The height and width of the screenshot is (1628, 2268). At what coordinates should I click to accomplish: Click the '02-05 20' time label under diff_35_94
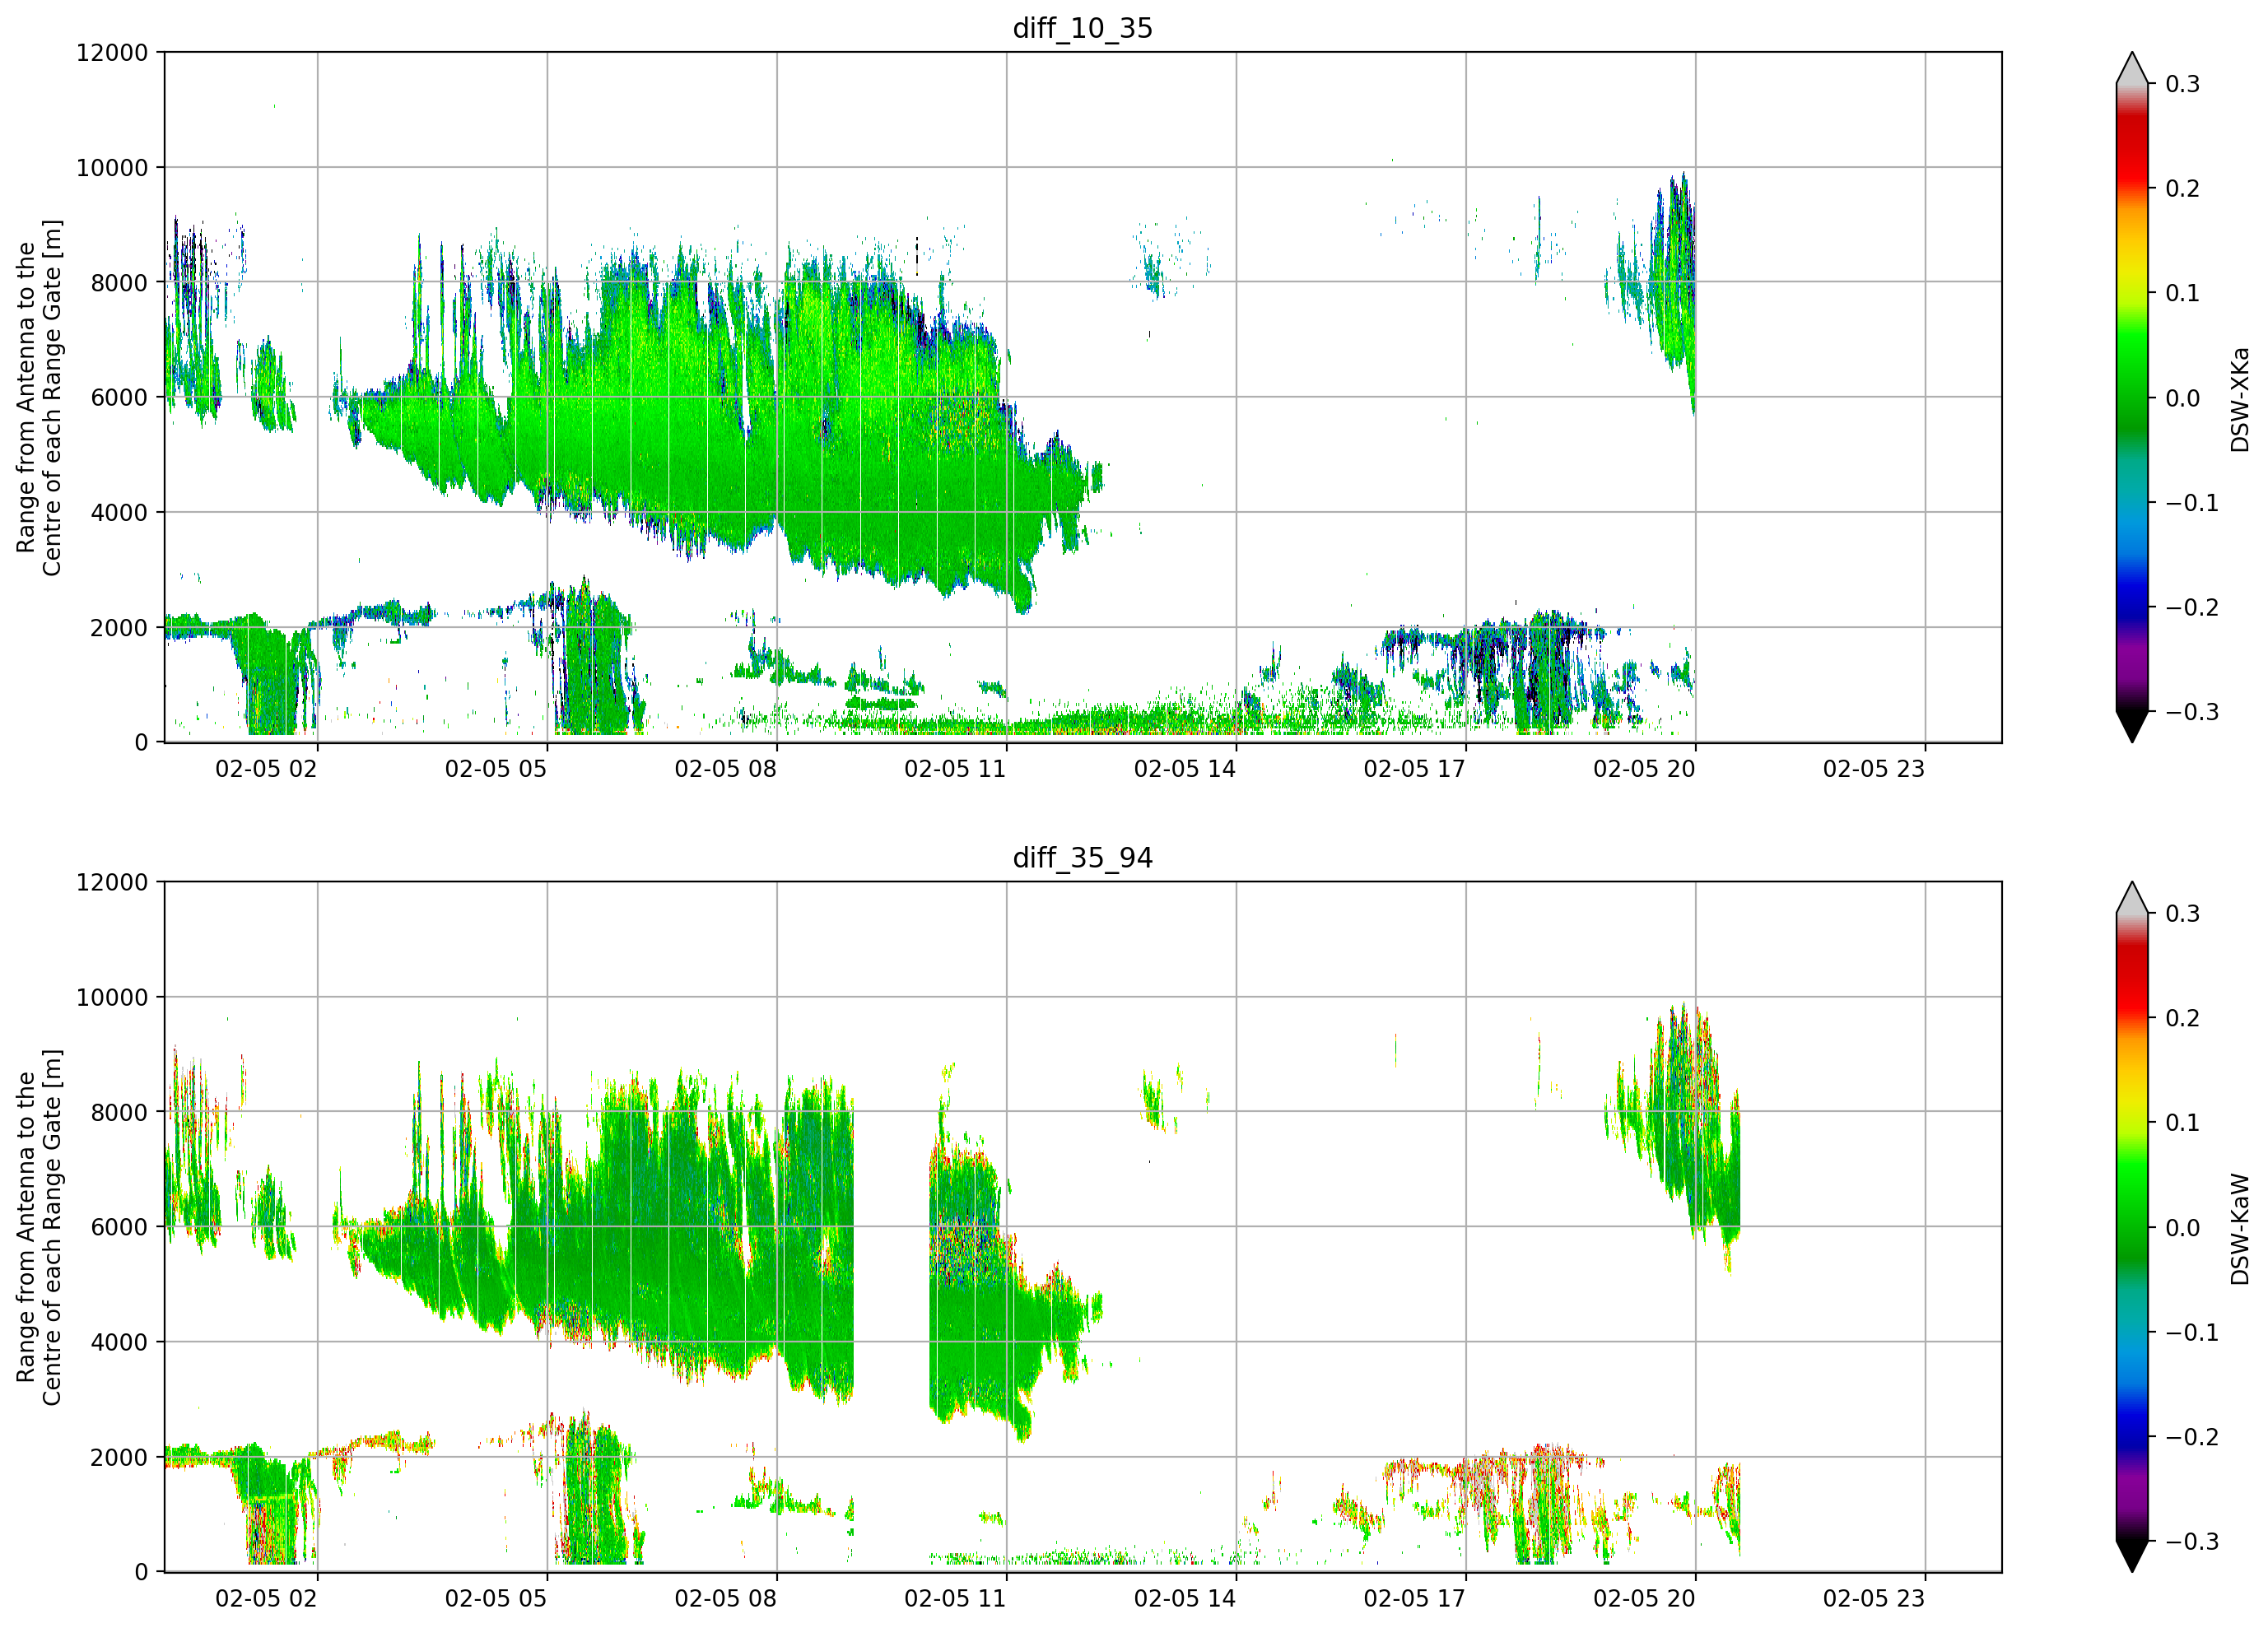pos(1644,1599)
